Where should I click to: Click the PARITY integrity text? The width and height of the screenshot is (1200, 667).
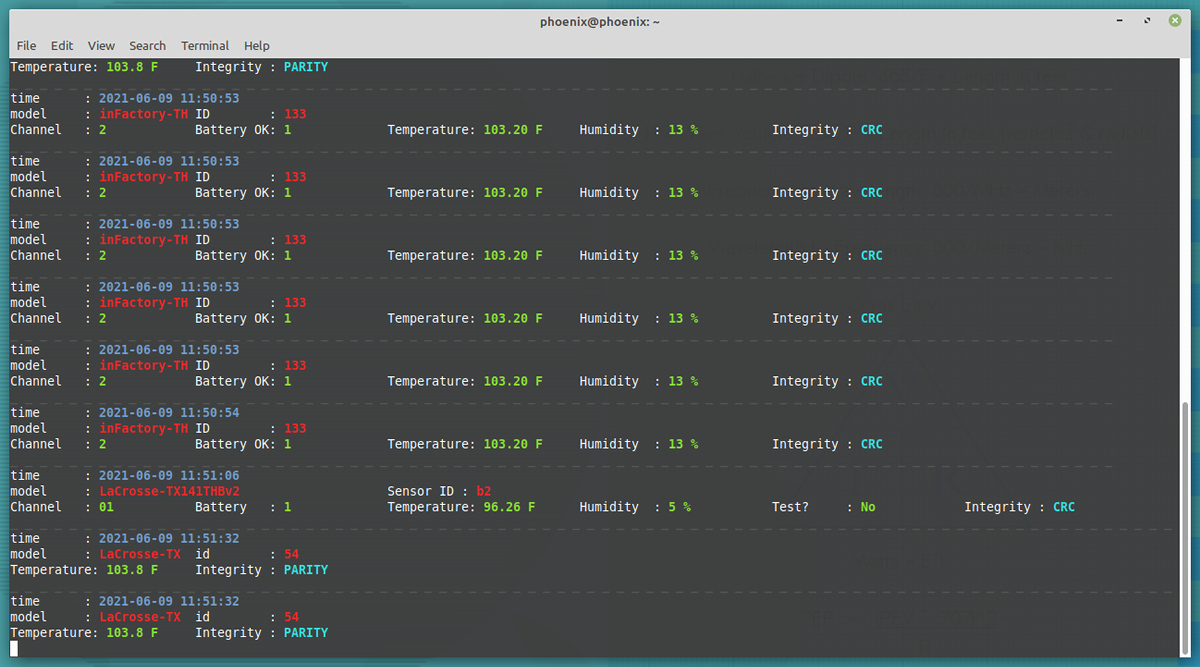coord(305,569)
